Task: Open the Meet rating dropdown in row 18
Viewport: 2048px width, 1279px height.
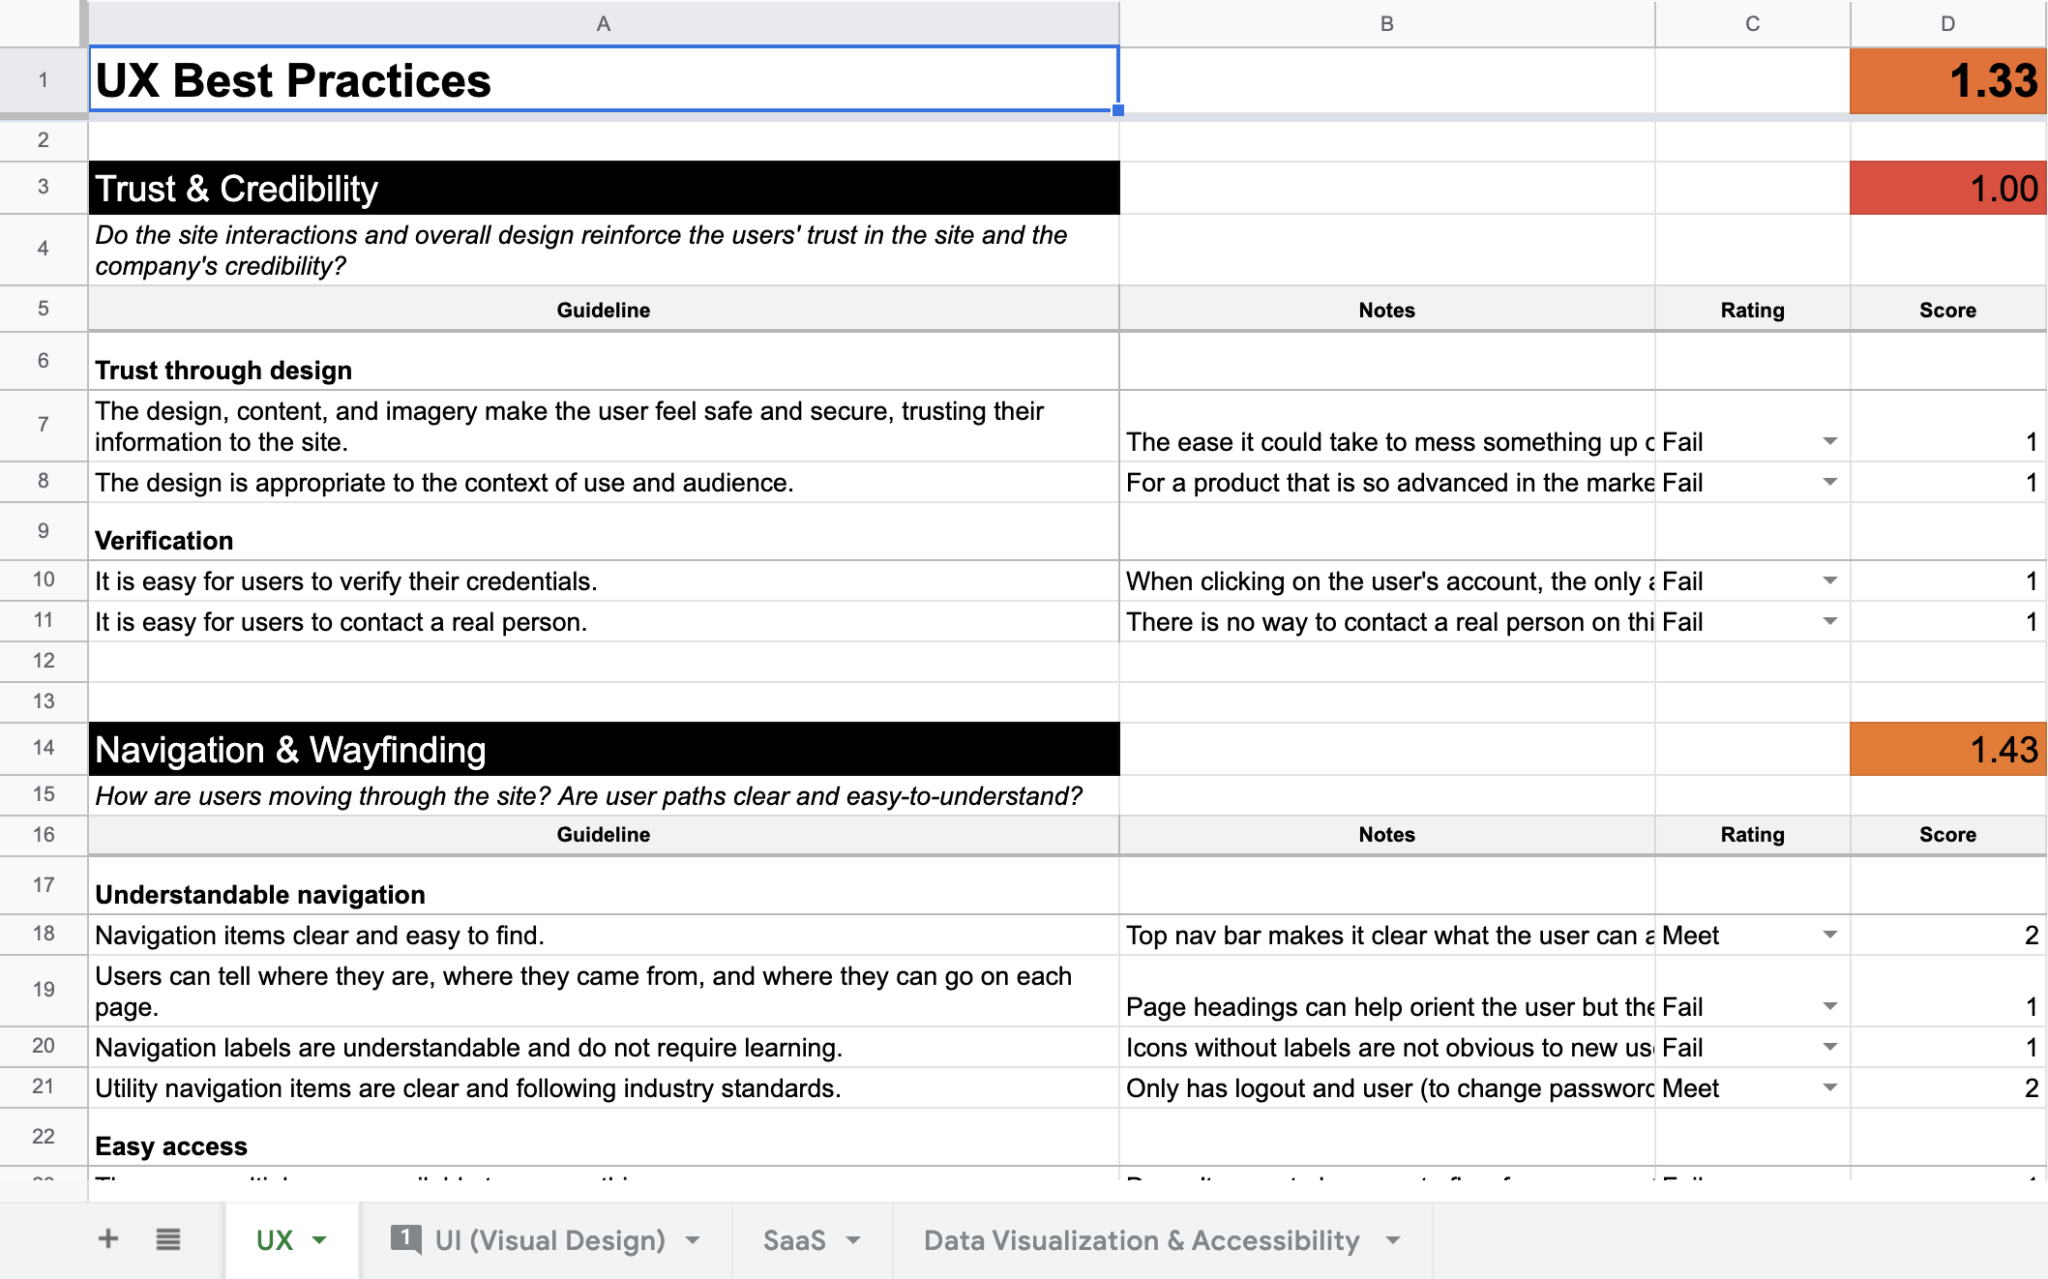Action: (x=1830, y=935)
